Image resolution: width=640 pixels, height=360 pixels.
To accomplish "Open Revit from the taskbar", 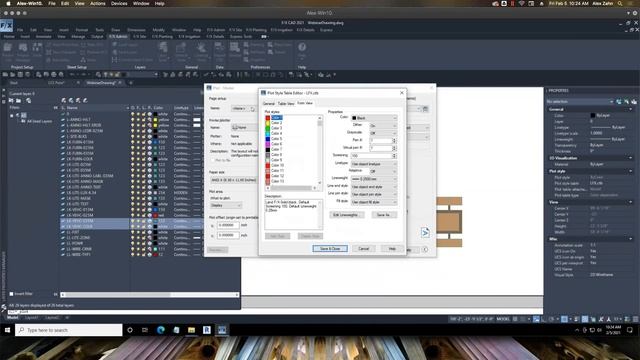I will click(x=207, y=330).
